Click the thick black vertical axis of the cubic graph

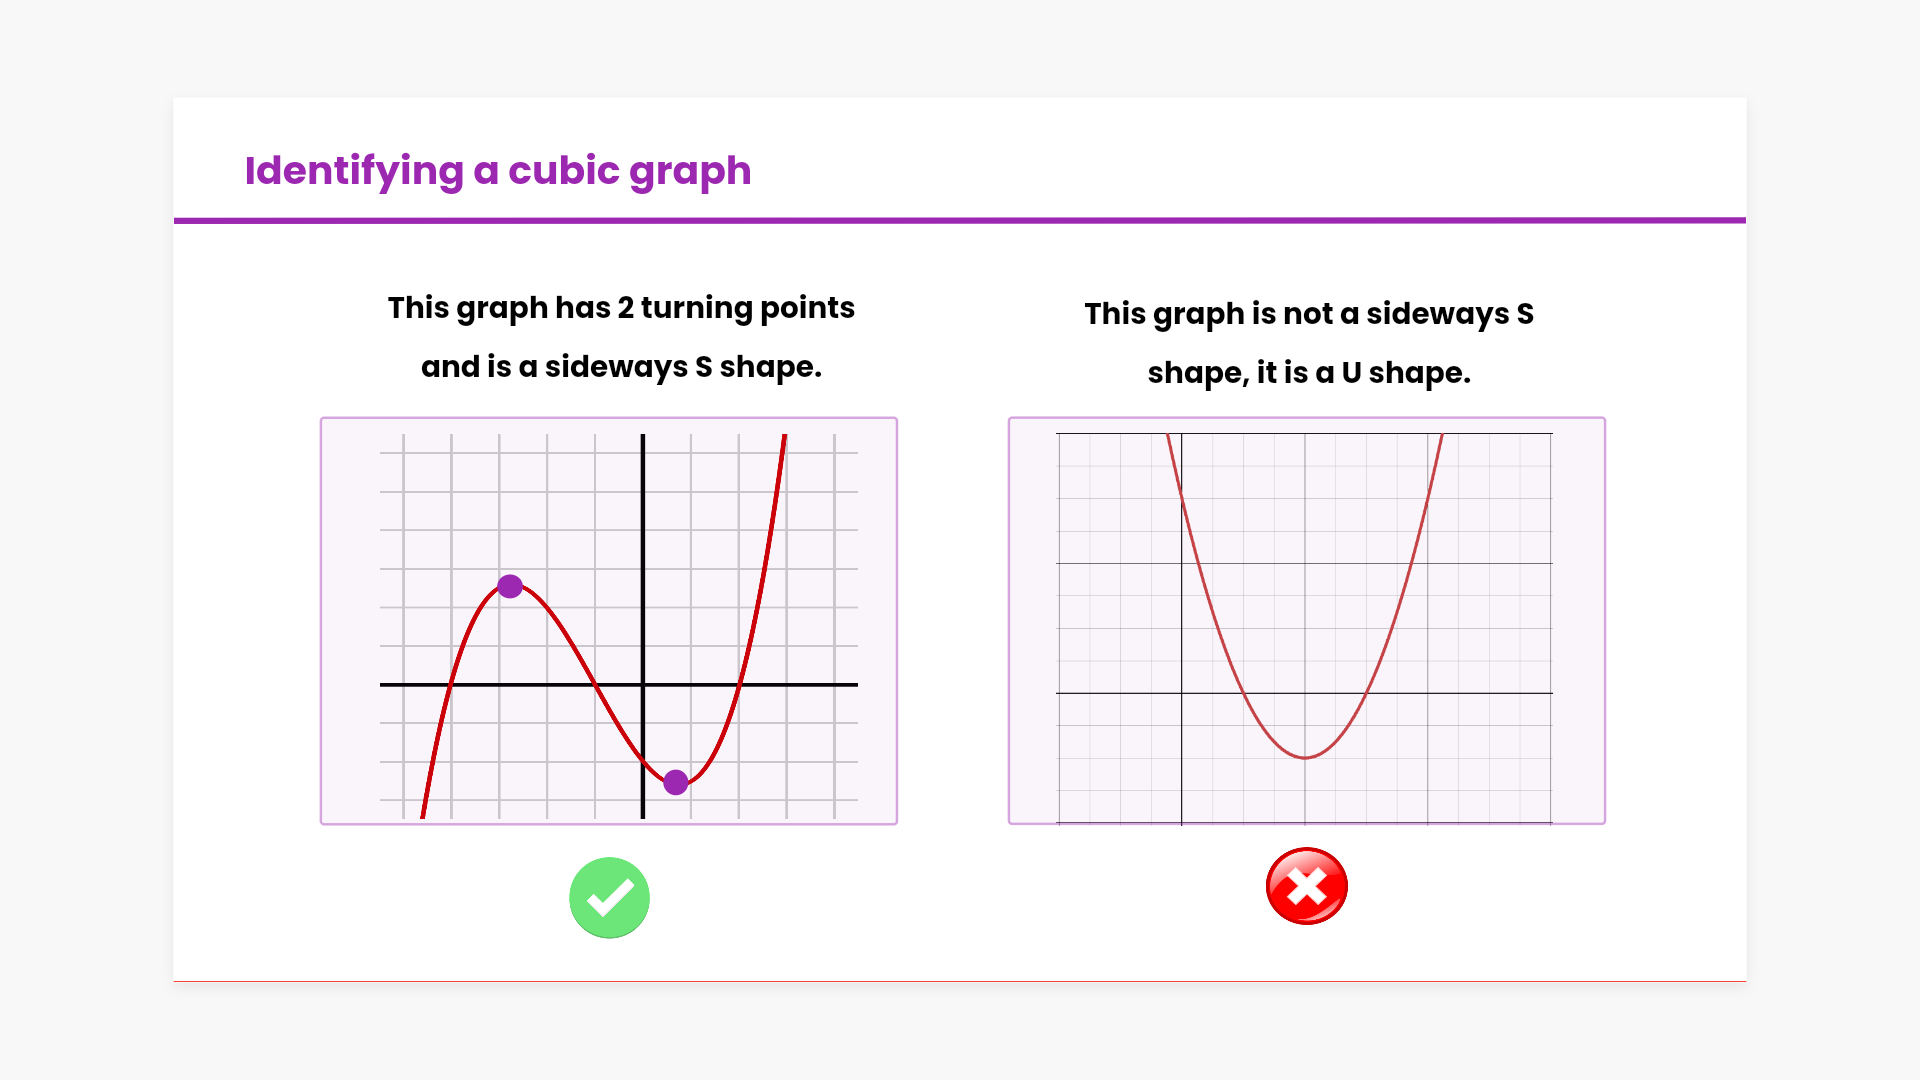click(643, 520)
